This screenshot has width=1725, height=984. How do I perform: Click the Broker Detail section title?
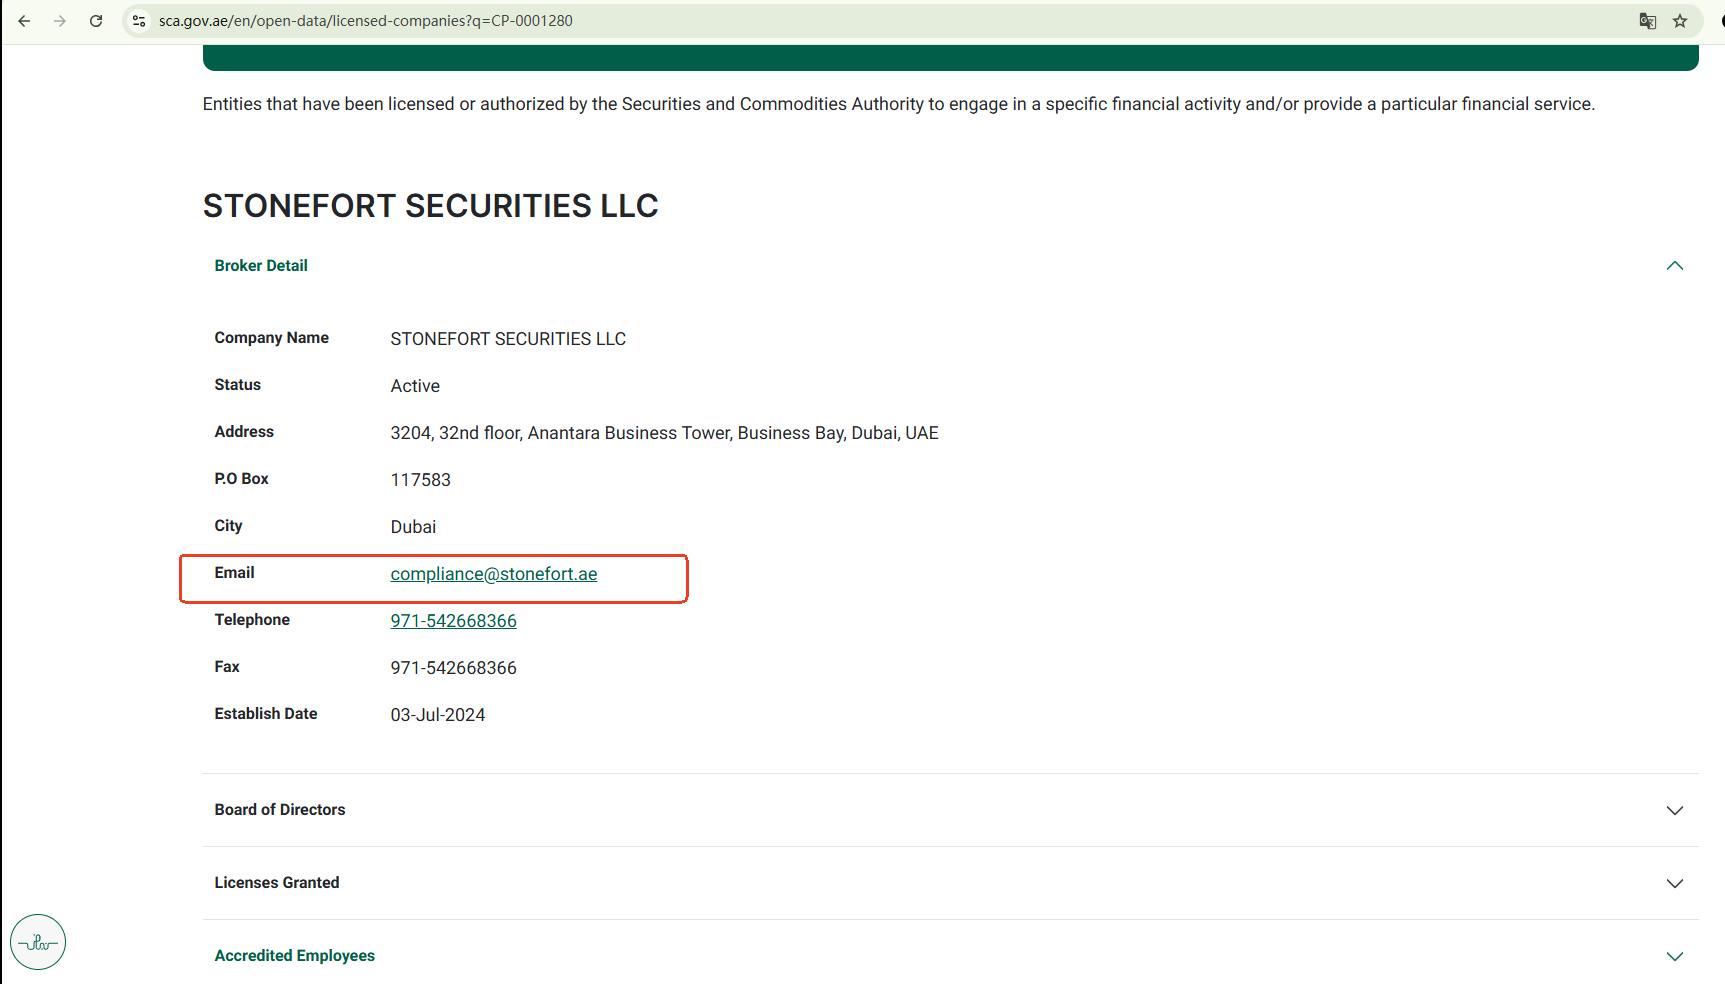(x=261, y=266)
